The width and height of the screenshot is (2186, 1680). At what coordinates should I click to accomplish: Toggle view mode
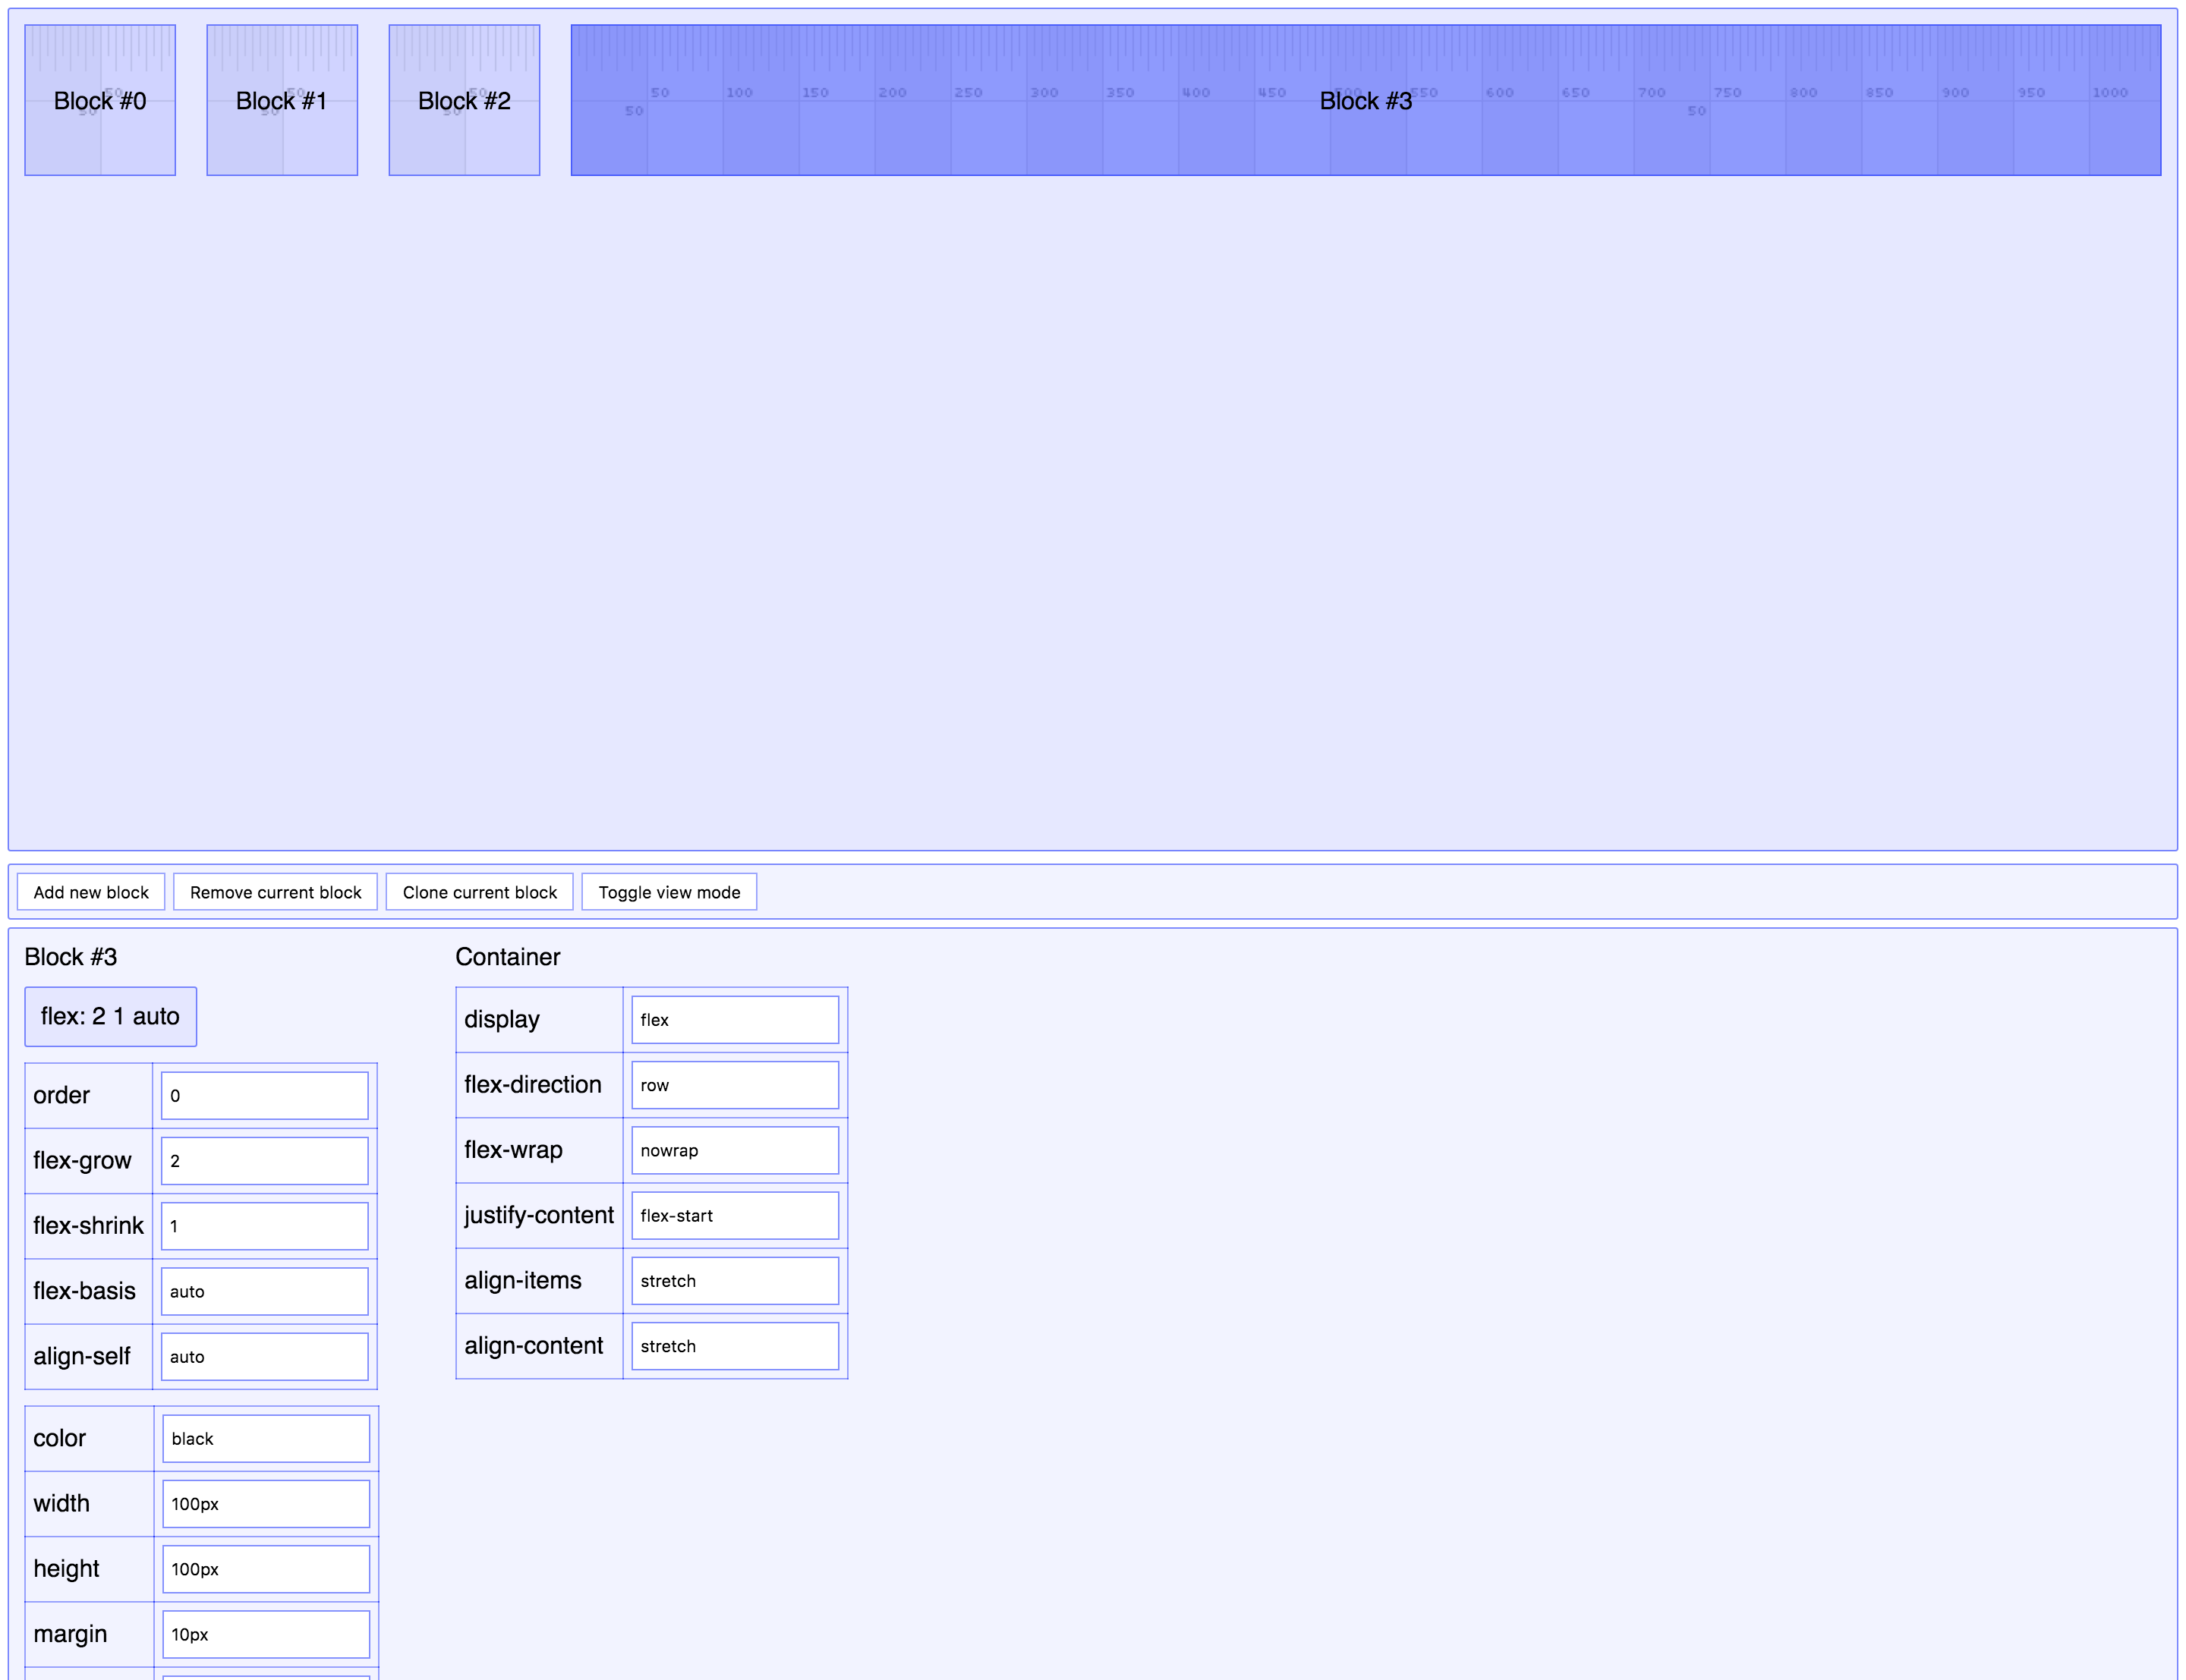pos(669,892)
